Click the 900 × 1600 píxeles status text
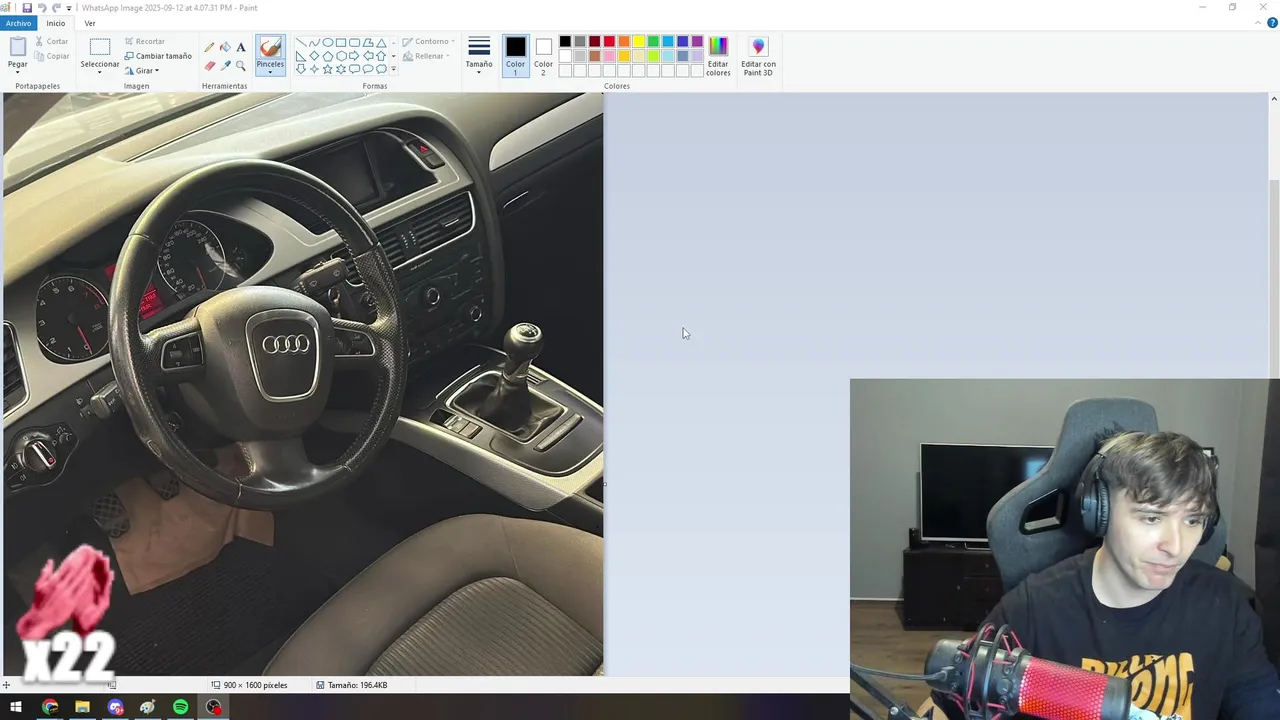Image resolution: width=1280 pixels, height=720 pixels. [x=255, y=685]
